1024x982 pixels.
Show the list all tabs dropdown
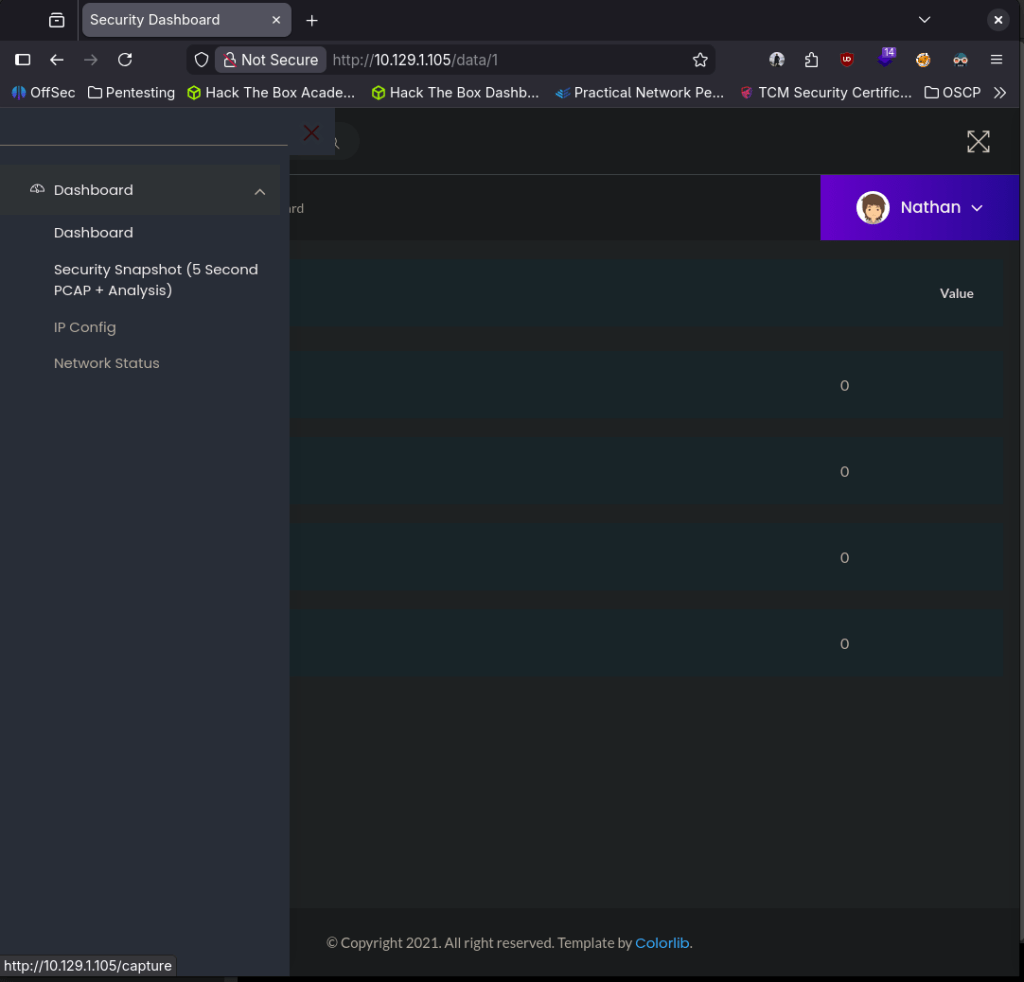924,20
